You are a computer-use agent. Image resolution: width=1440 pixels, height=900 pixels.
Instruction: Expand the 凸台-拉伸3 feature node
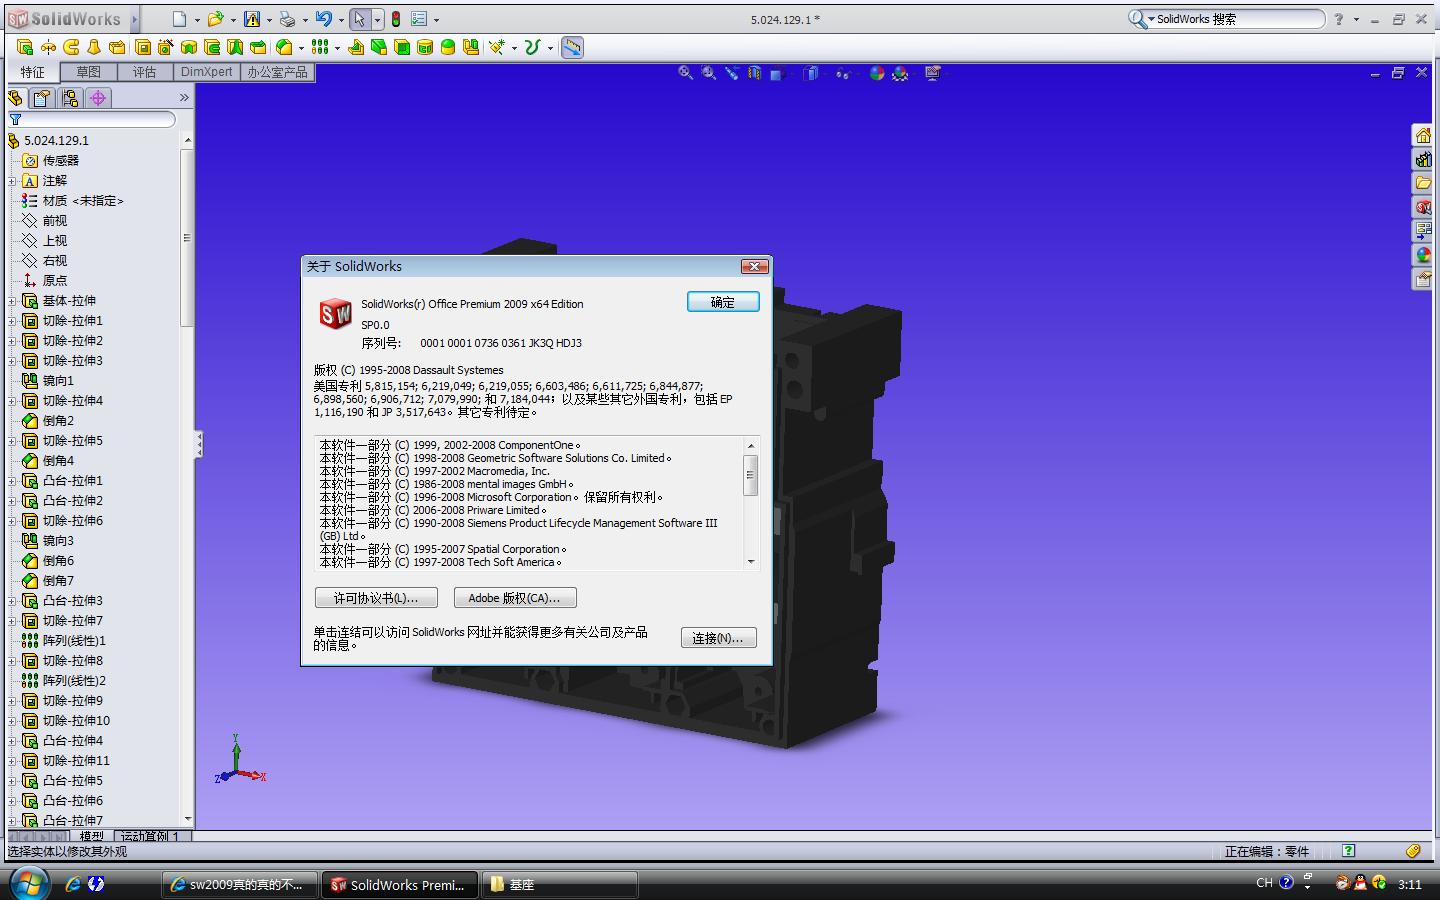(x=12, y=601)
